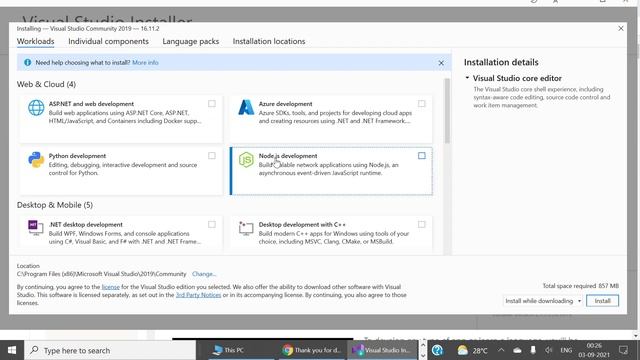Click the taskbar overflow scroll arrows
The height and width of the screenshot is (360, 640).
423,350
